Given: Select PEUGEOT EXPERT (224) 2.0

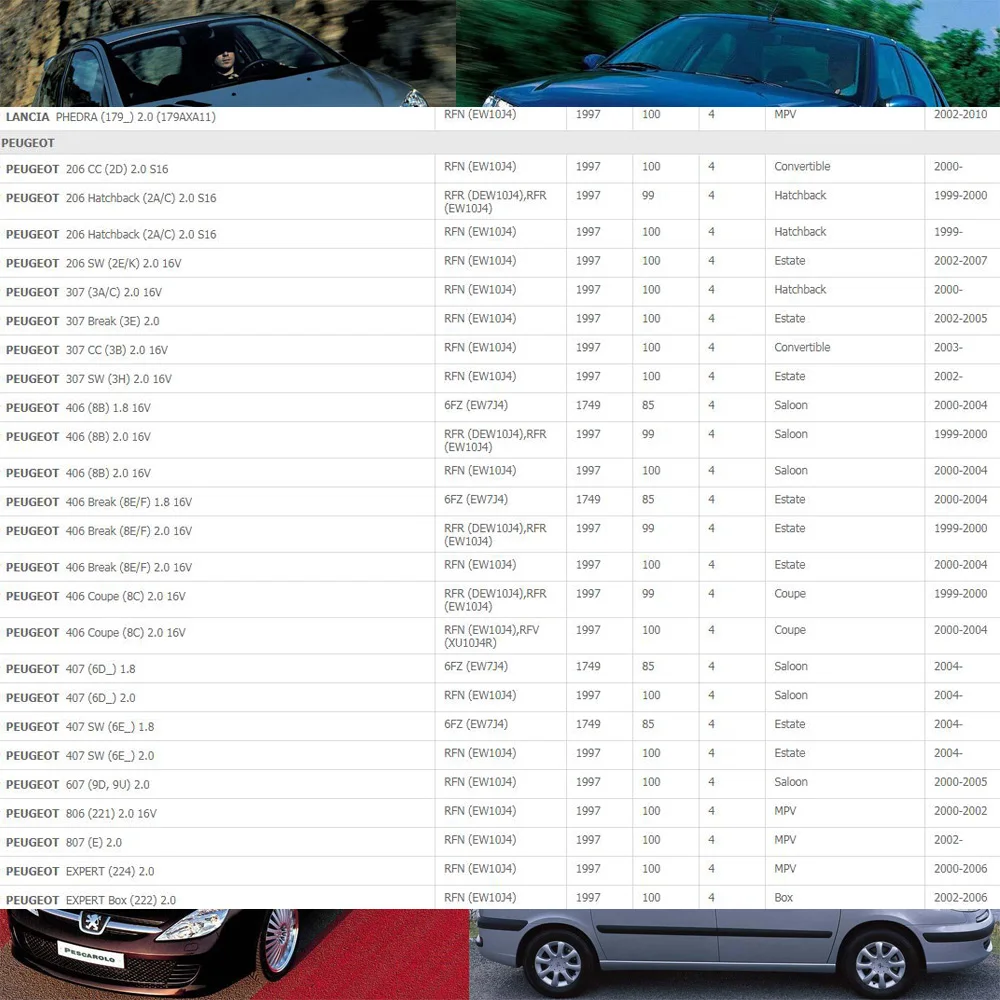Looking at the screenshot, I should click(x=80, y=871).
